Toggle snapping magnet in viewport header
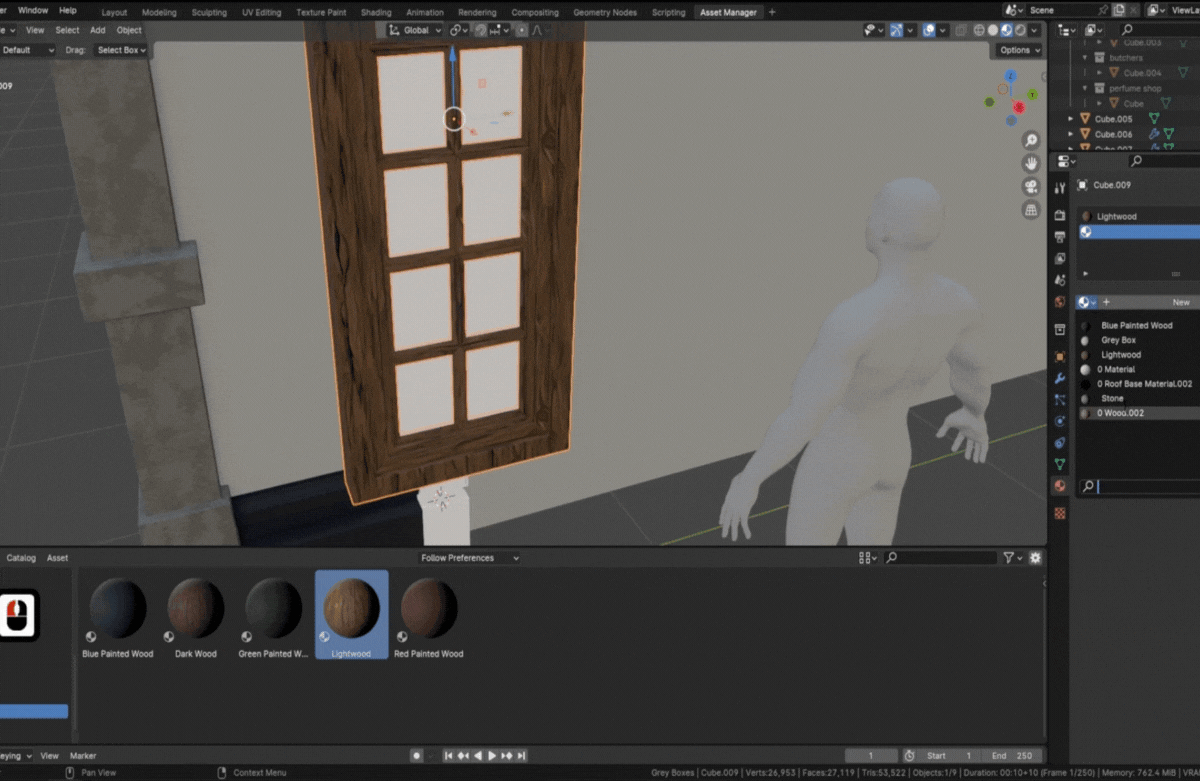Image resolution: width=1200 pixels, height=781 pixels. point(481,30)
